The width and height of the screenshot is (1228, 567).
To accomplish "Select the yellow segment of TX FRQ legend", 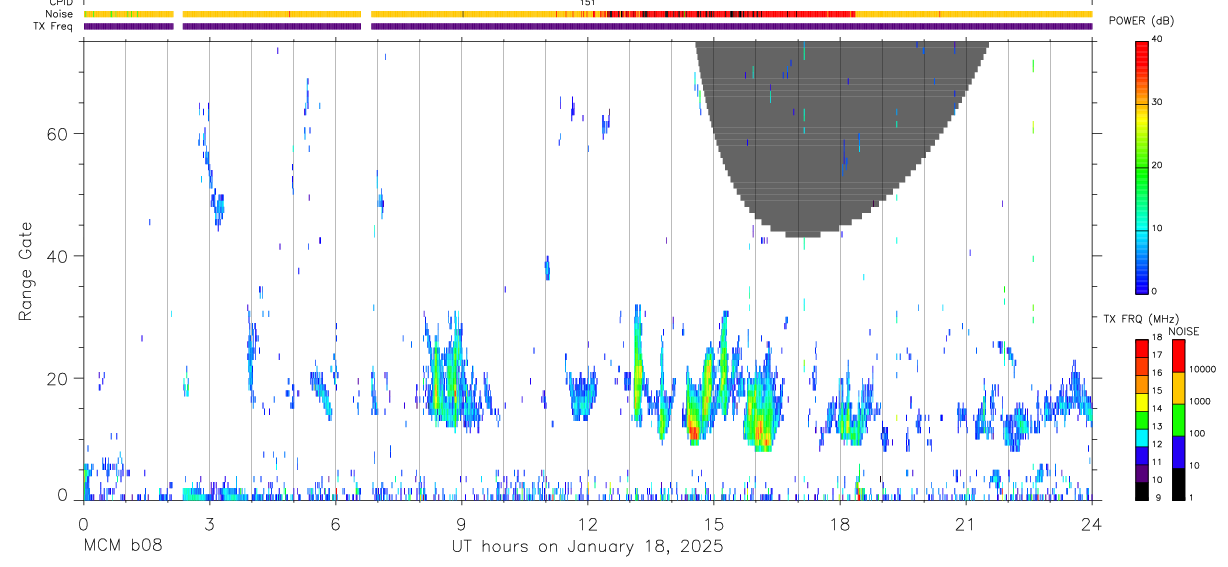I will tap(1142, 401).
